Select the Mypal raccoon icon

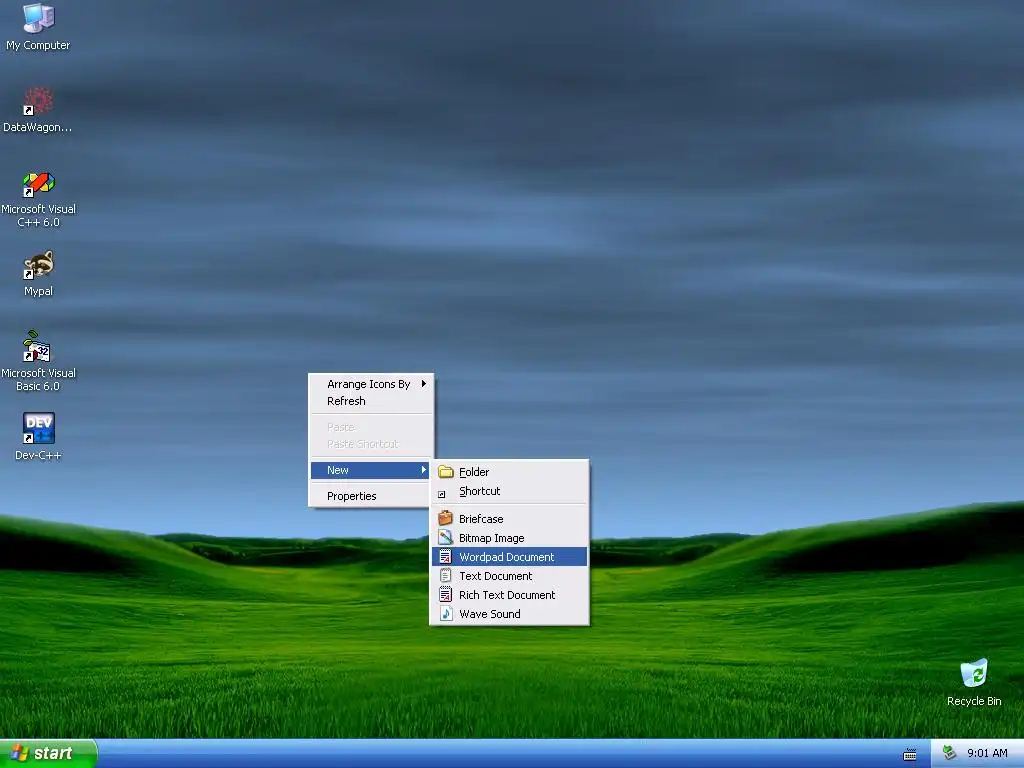click(38, 274)
